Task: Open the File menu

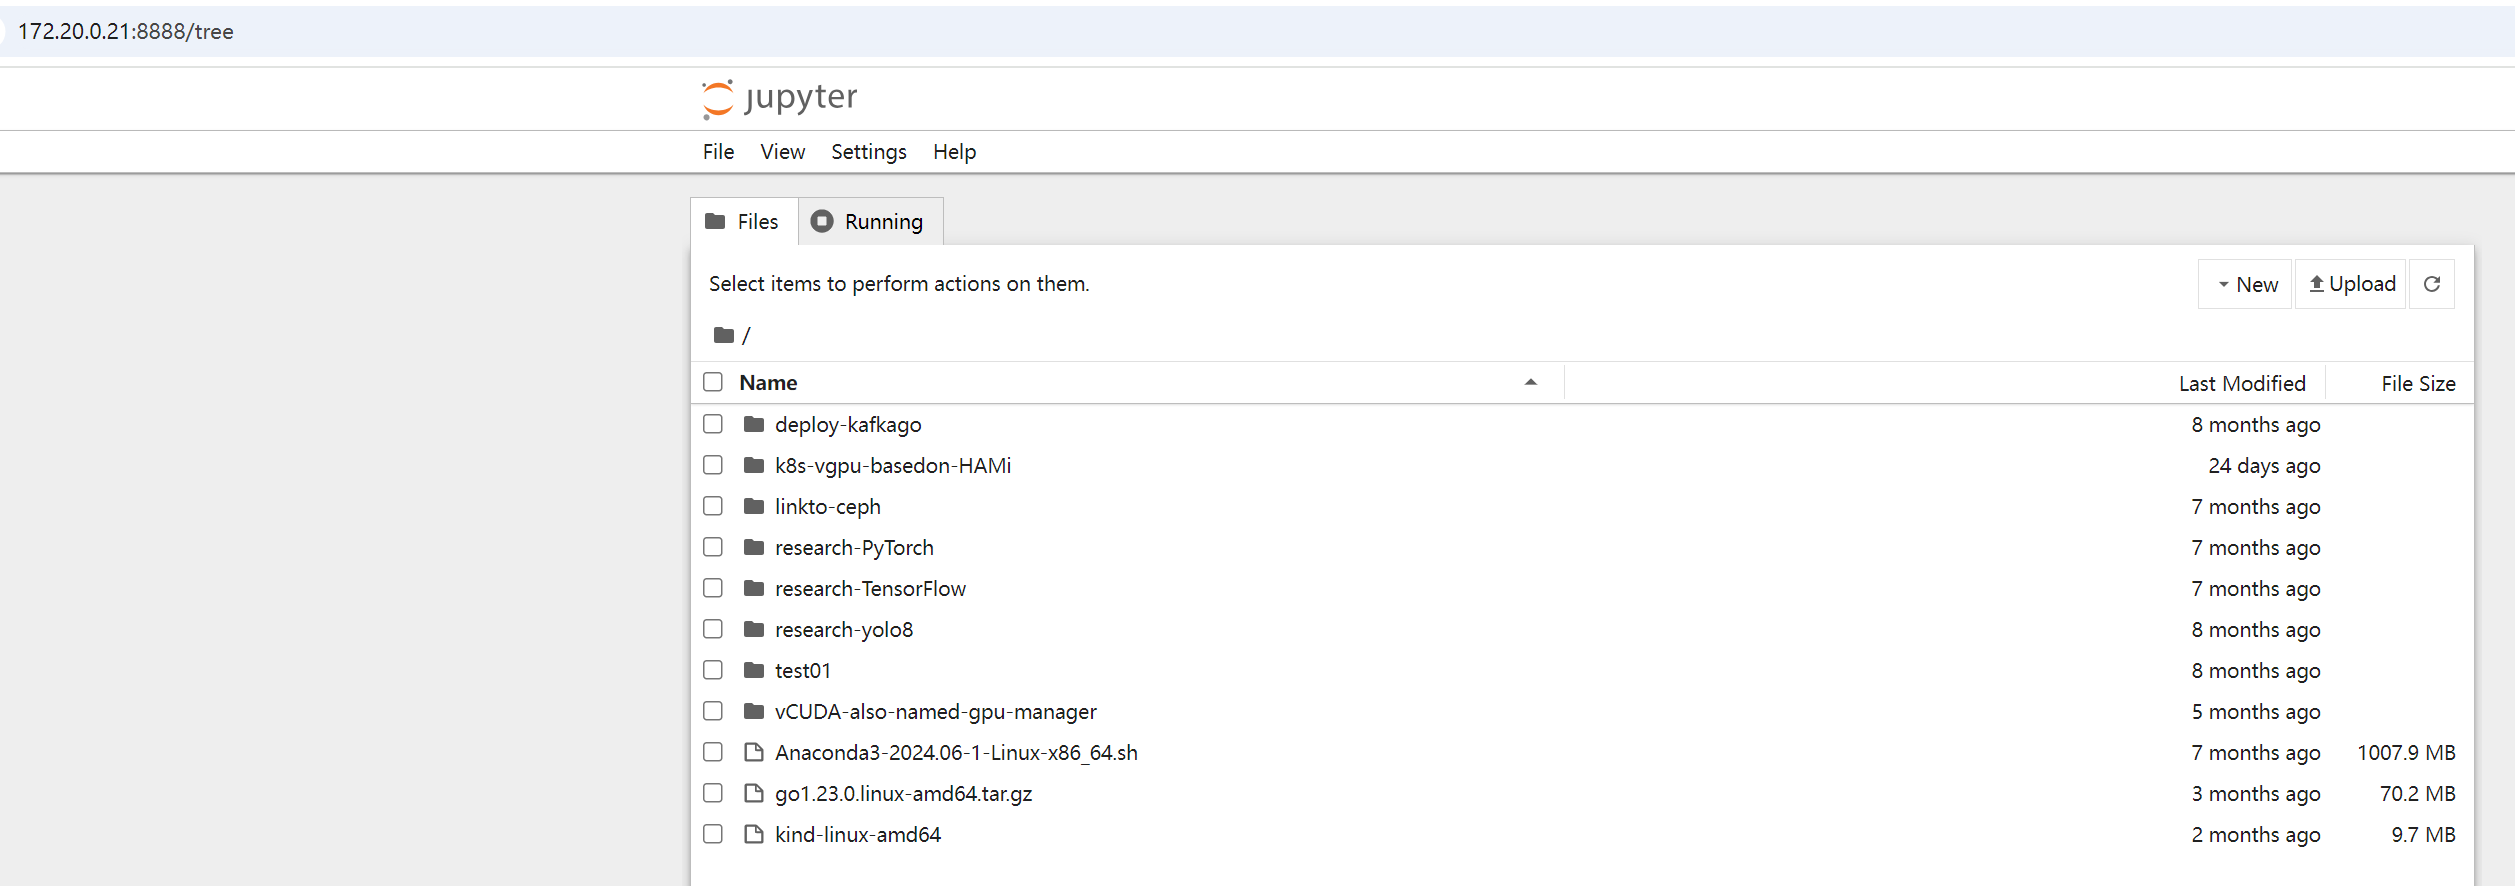Action: [x=718, y=152]
